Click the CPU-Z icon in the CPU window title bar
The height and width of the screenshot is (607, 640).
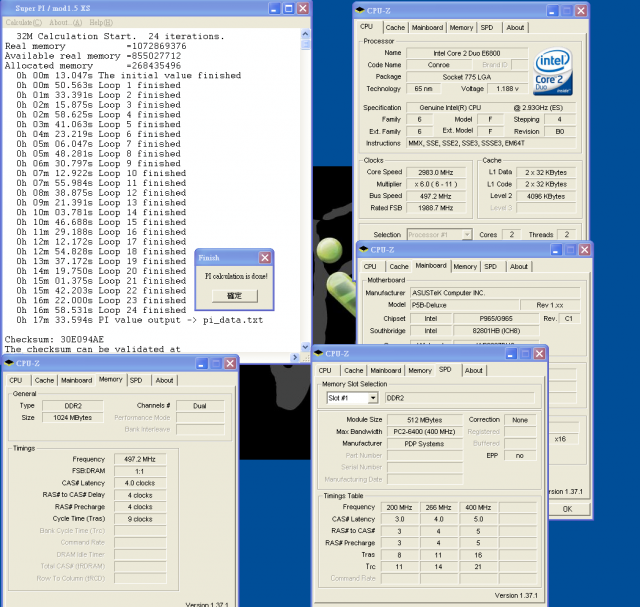360,11
